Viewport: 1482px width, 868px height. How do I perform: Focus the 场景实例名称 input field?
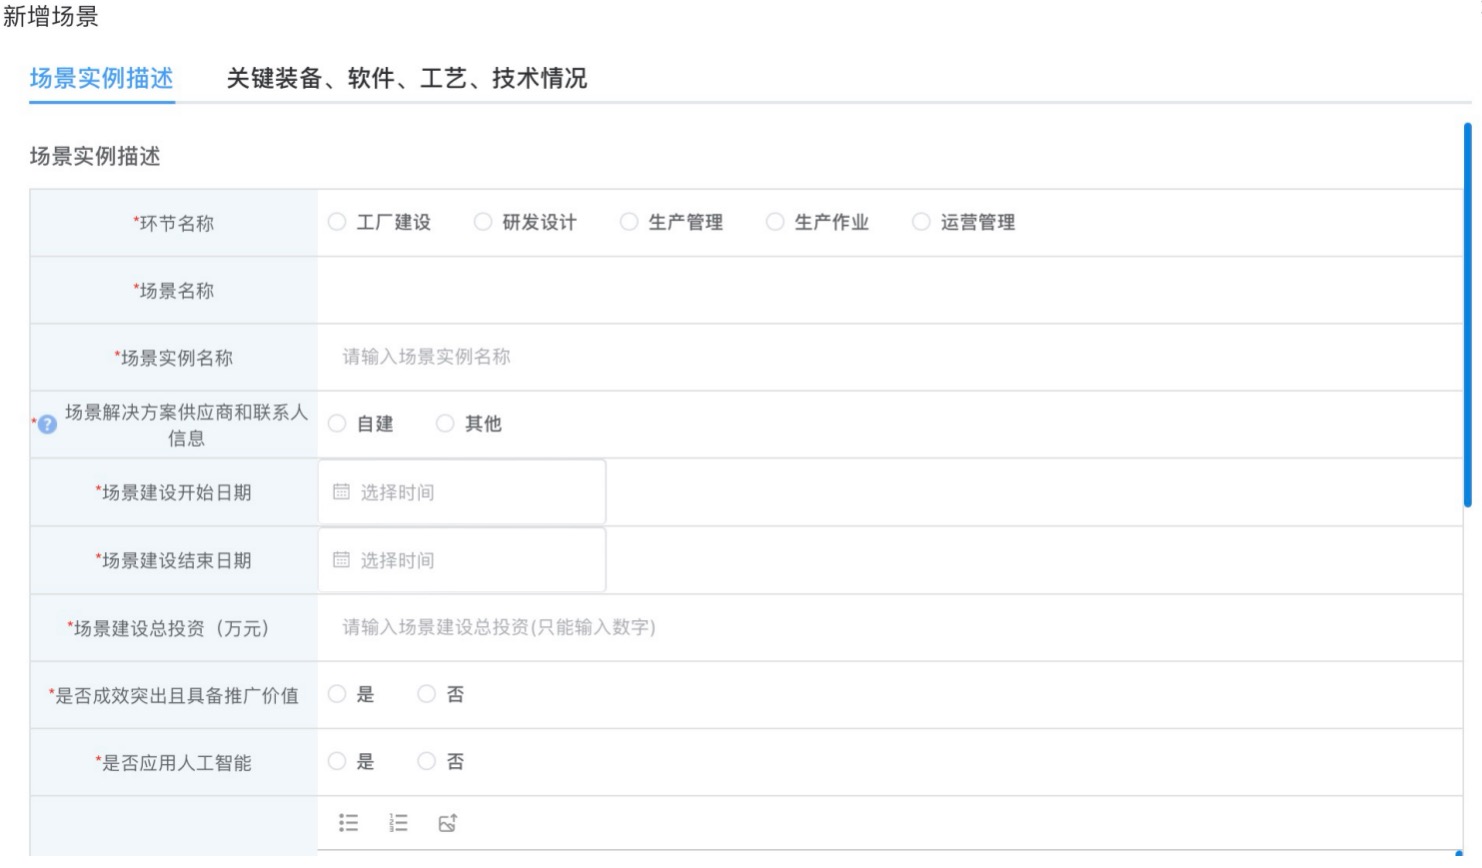click(890, 357)
